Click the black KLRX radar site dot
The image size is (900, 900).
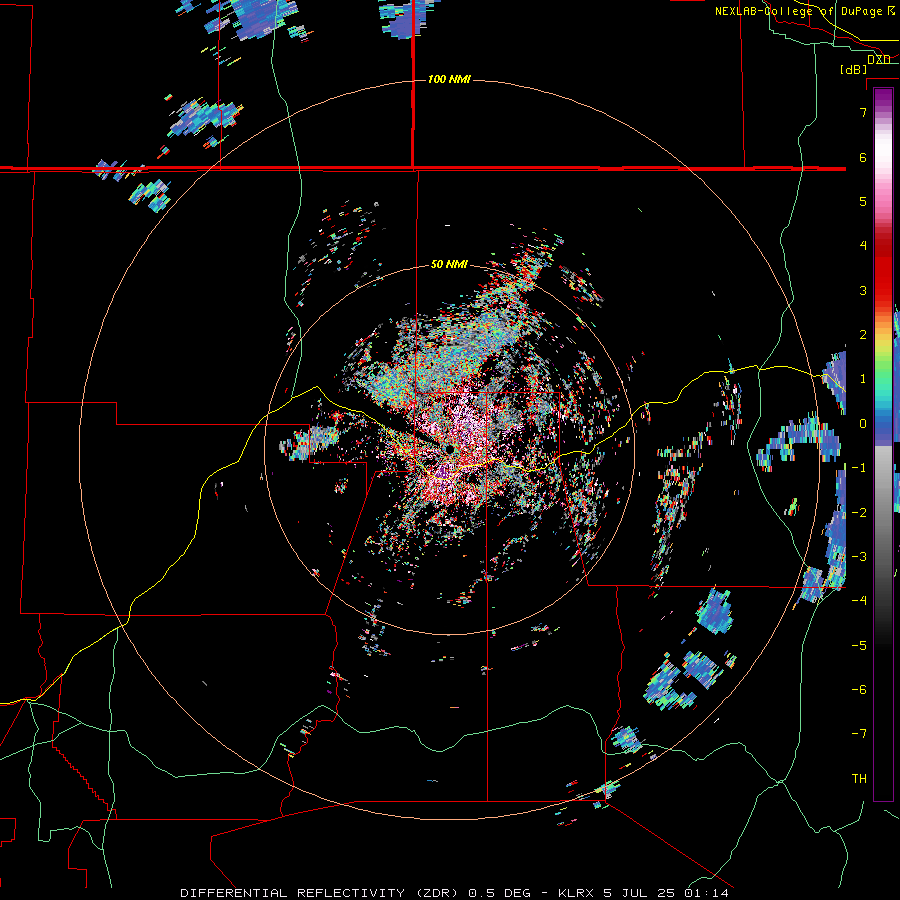[450, 449]
